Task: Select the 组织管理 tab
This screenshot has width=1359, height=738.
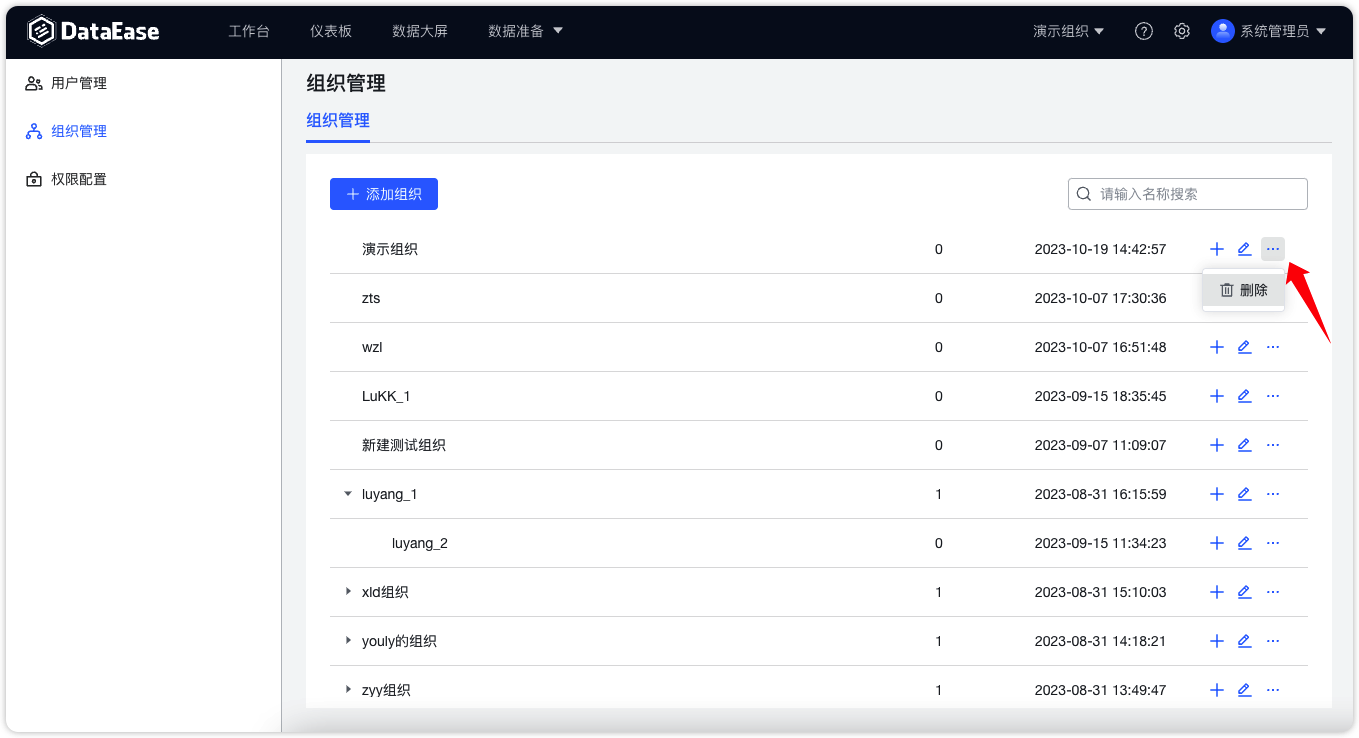Action: tap(338, 121)
